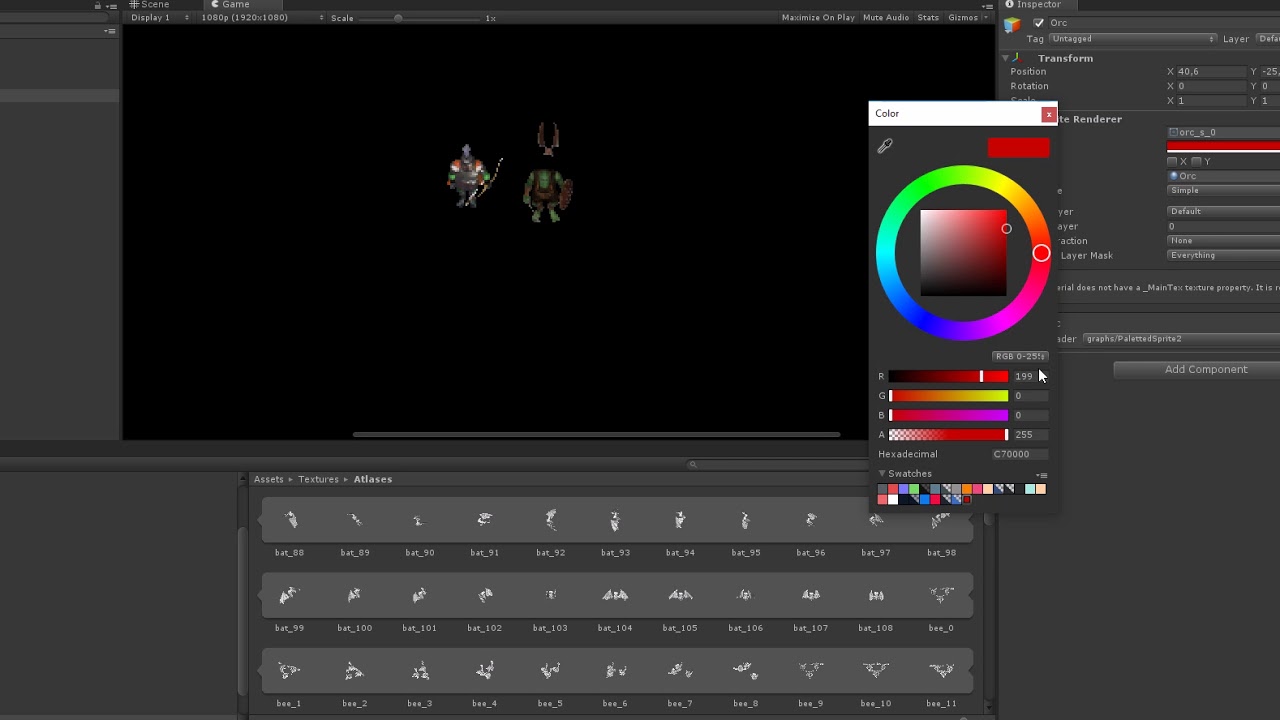
Task: Select the bee_10 sprite thumbnail
Action: pos(876,671)
